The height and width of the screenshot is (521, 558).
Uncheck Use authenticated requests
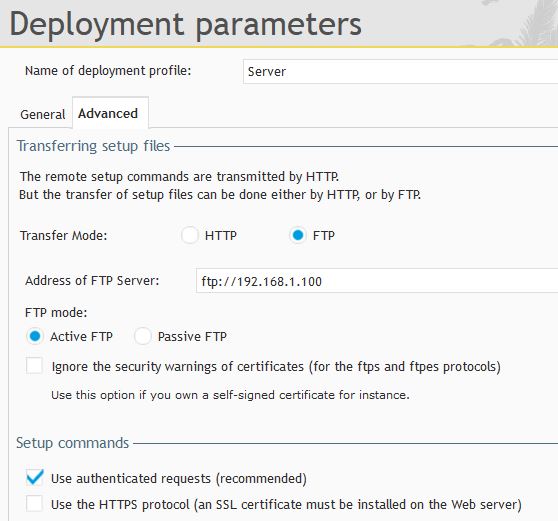(35, 478)
